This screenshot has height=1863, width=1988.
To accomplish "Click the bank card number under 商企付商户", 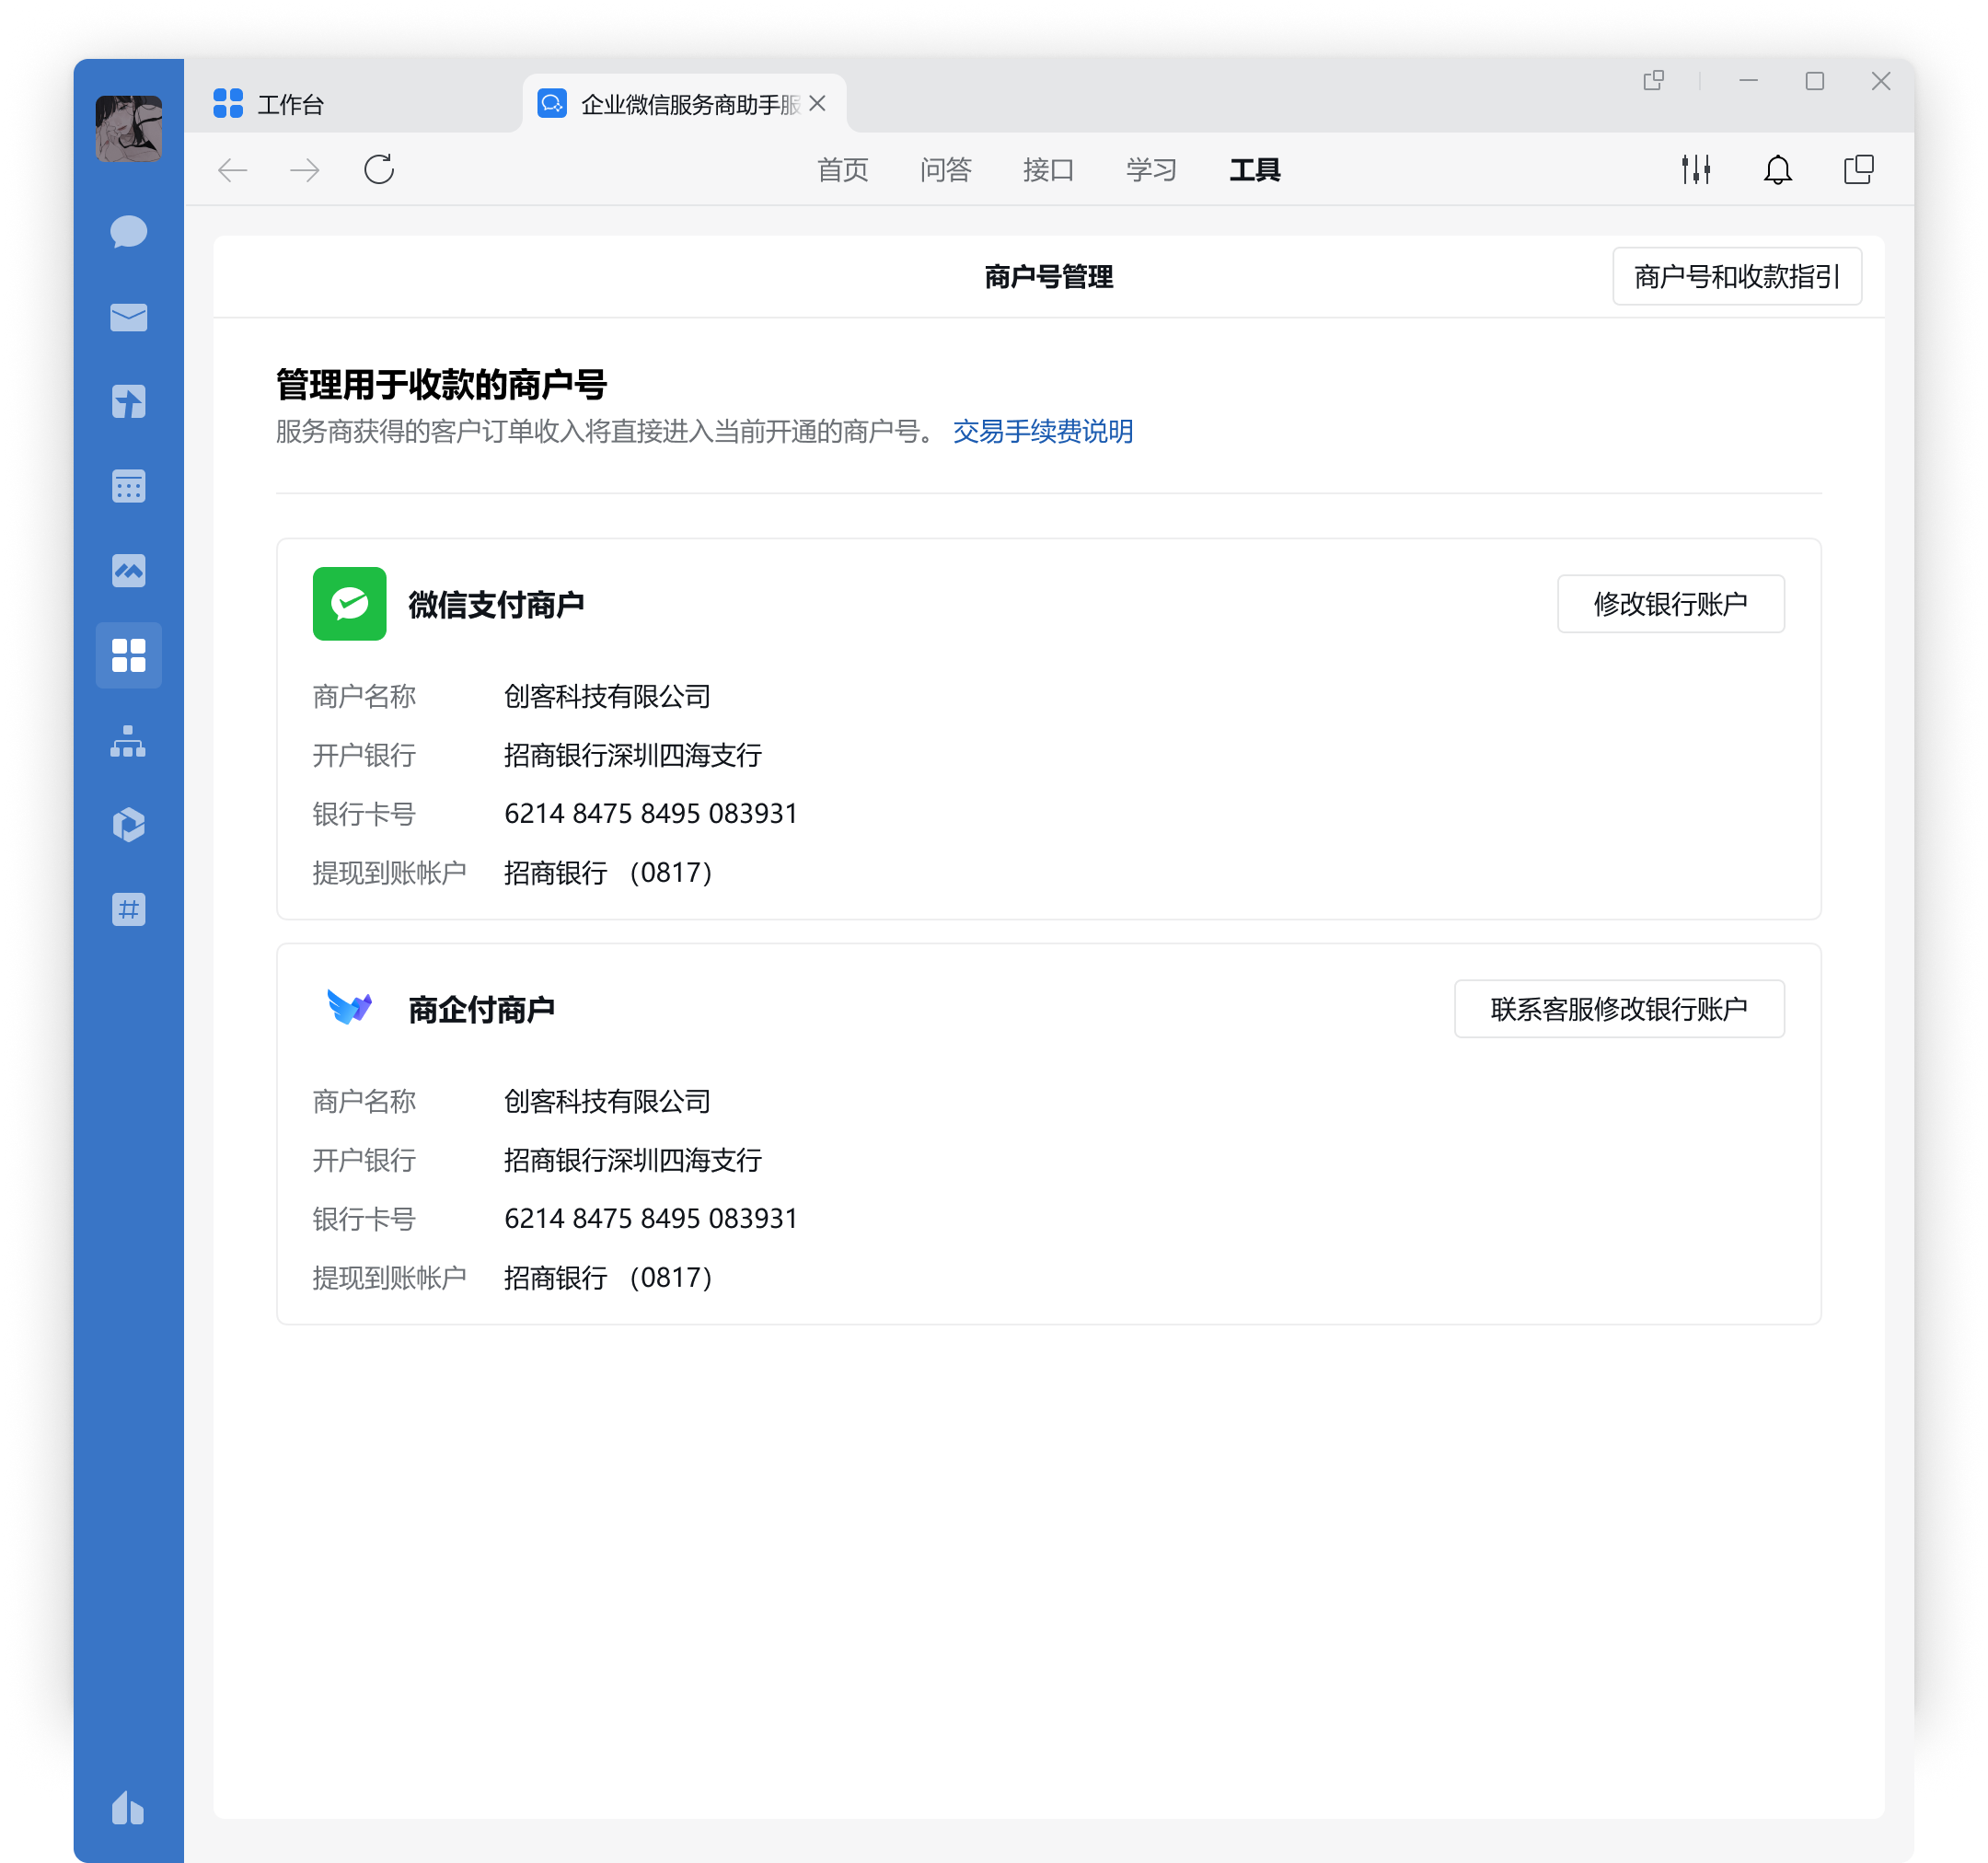I will pyautogui.click(x=650, y=1218).
